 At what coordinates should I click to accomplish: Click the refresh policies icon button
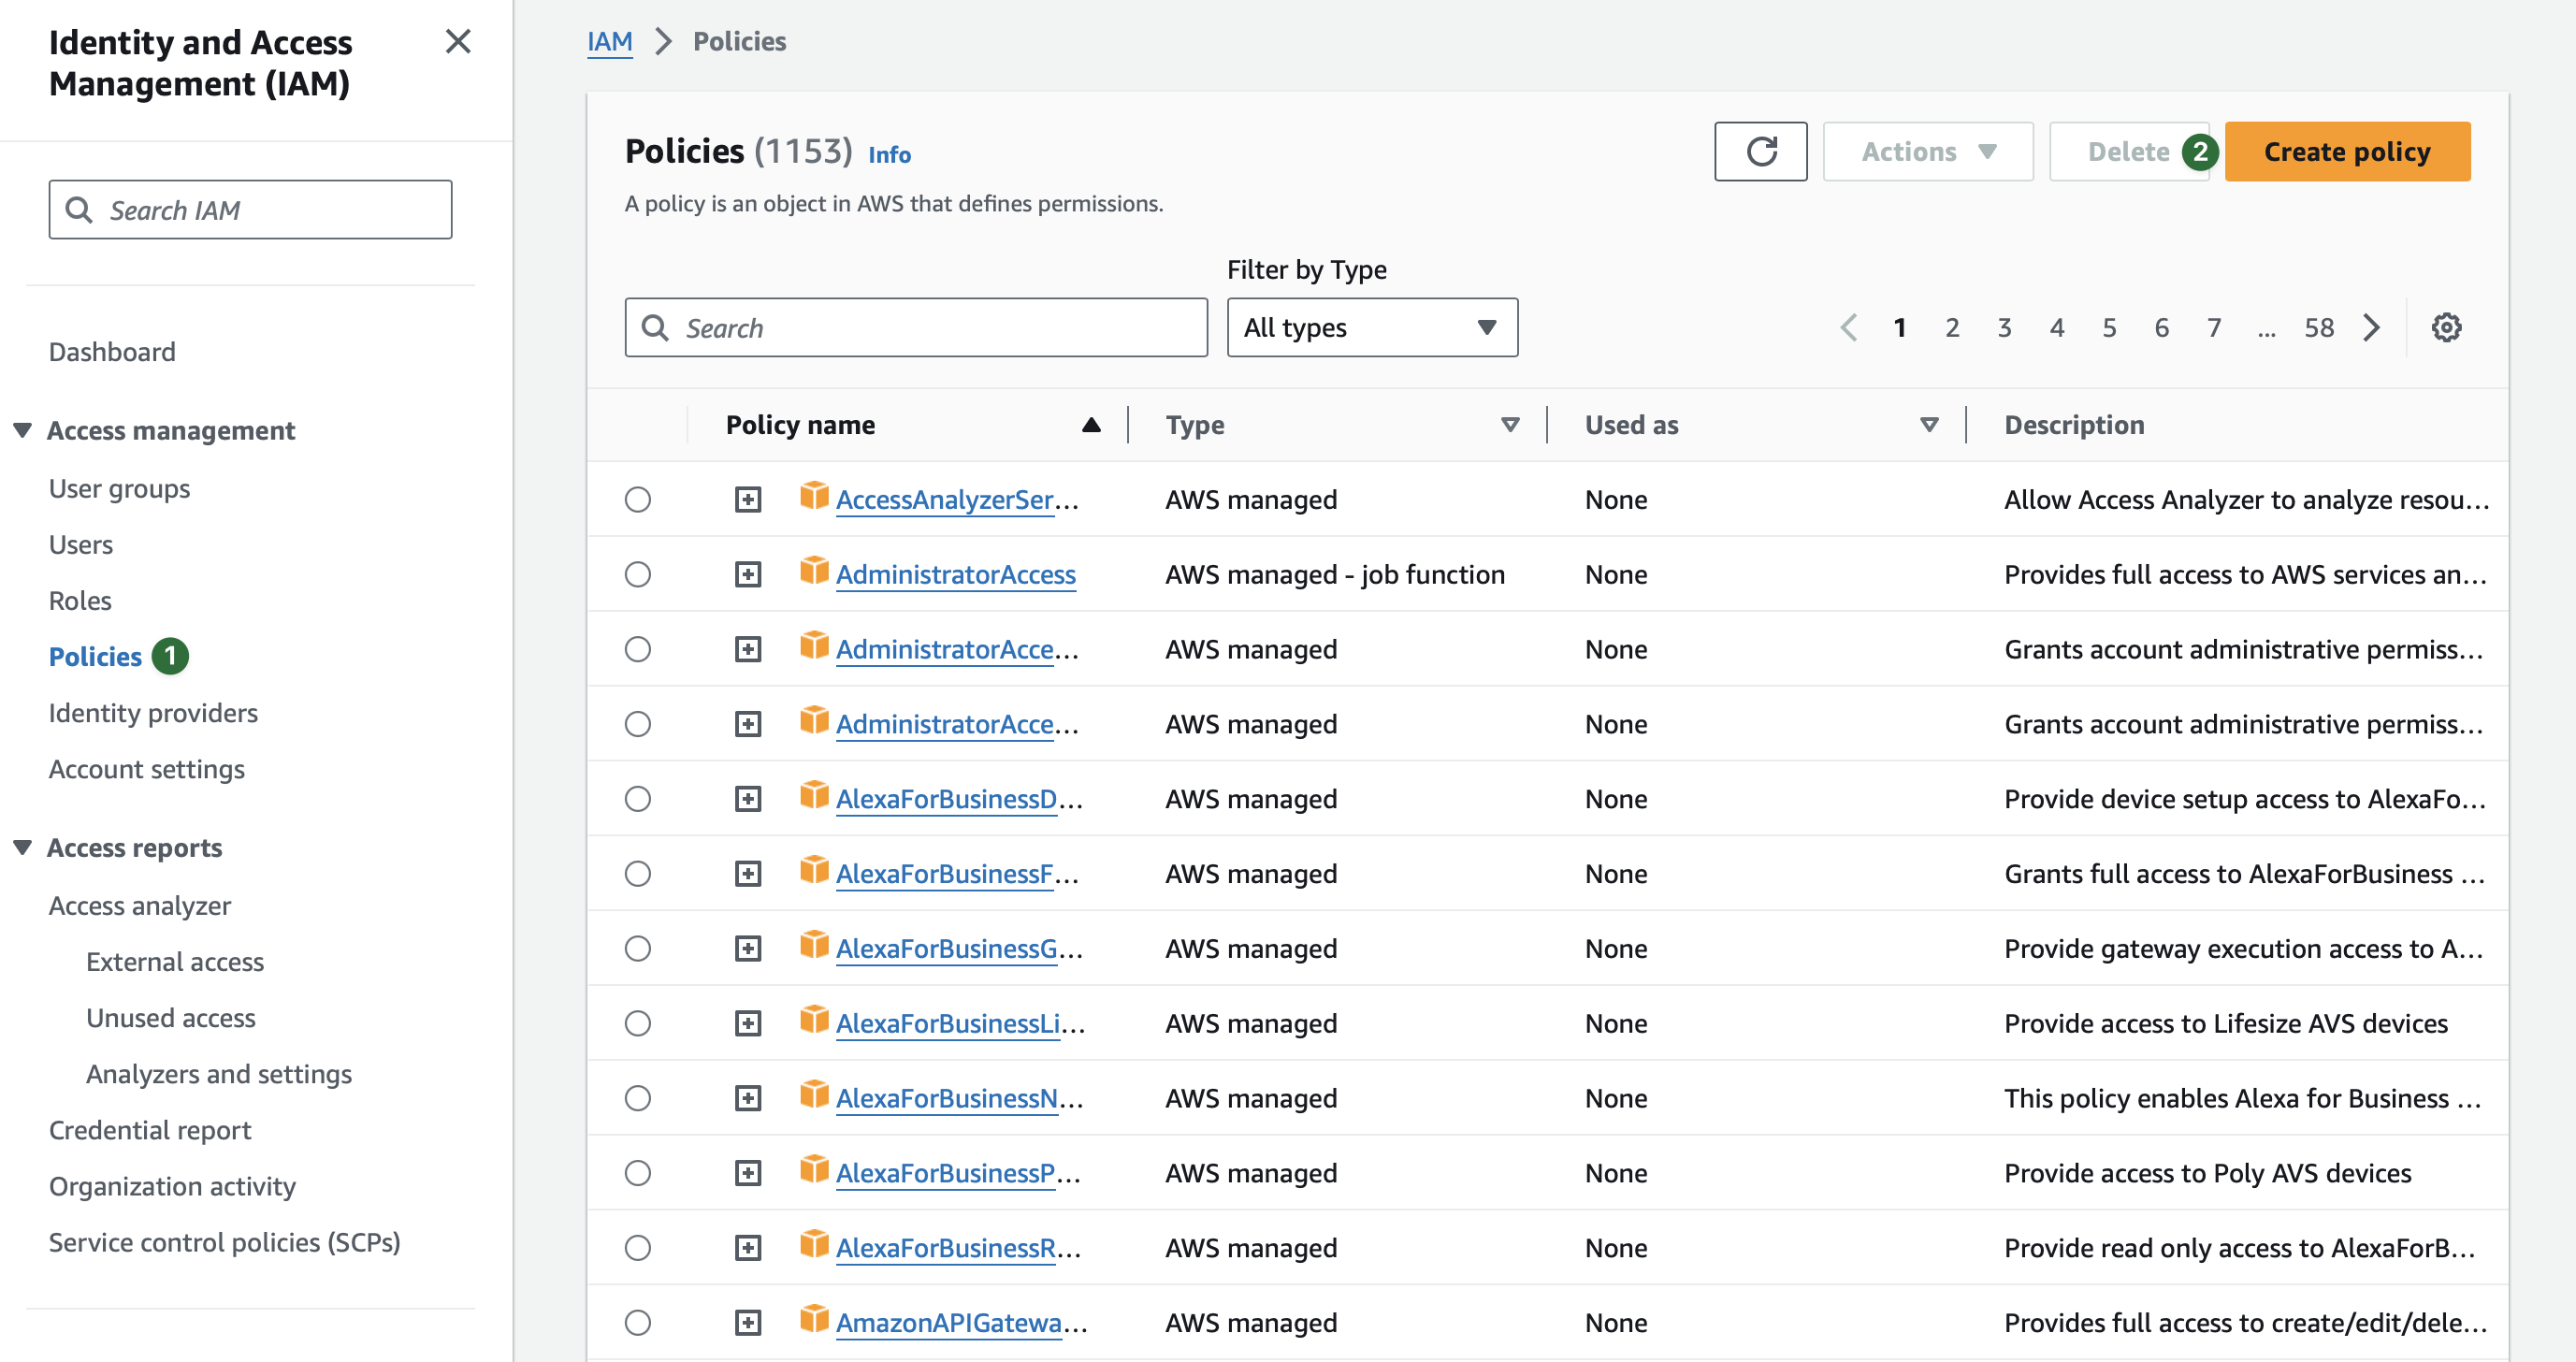(x=1760, y=152)
